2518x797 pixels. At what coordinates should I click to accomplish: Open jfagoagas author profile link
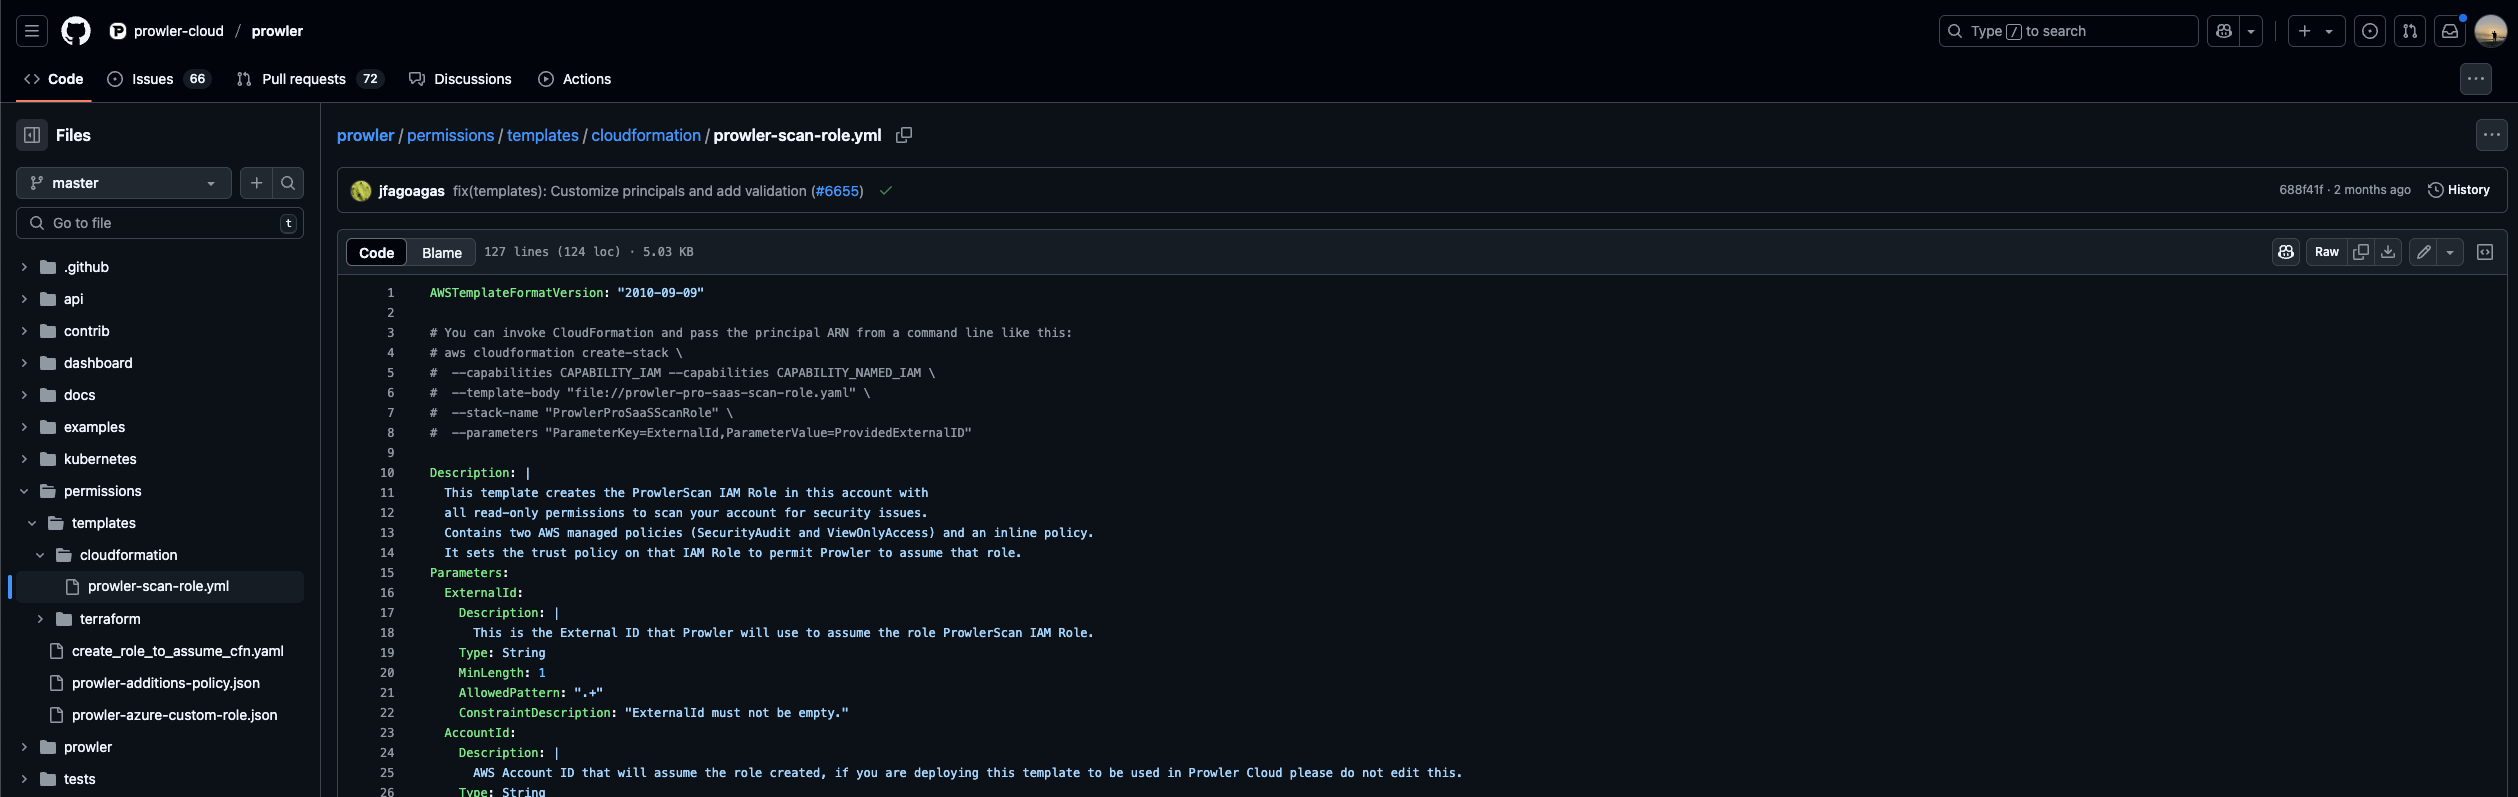[x=411, y=191]
